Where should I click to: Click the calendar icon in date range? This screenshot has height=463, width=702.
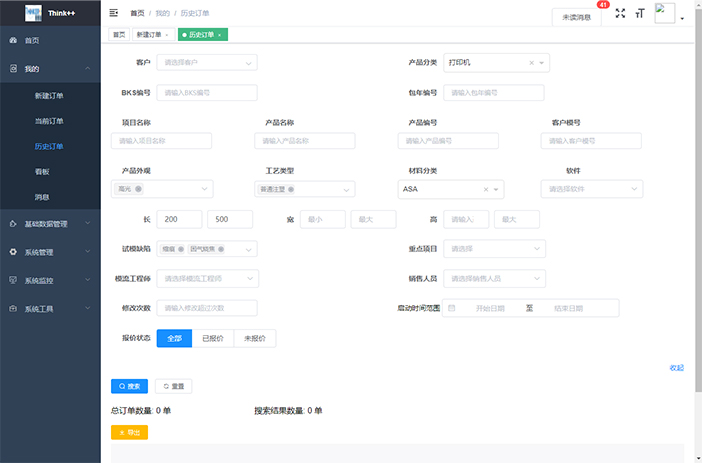tap(452, 308)
